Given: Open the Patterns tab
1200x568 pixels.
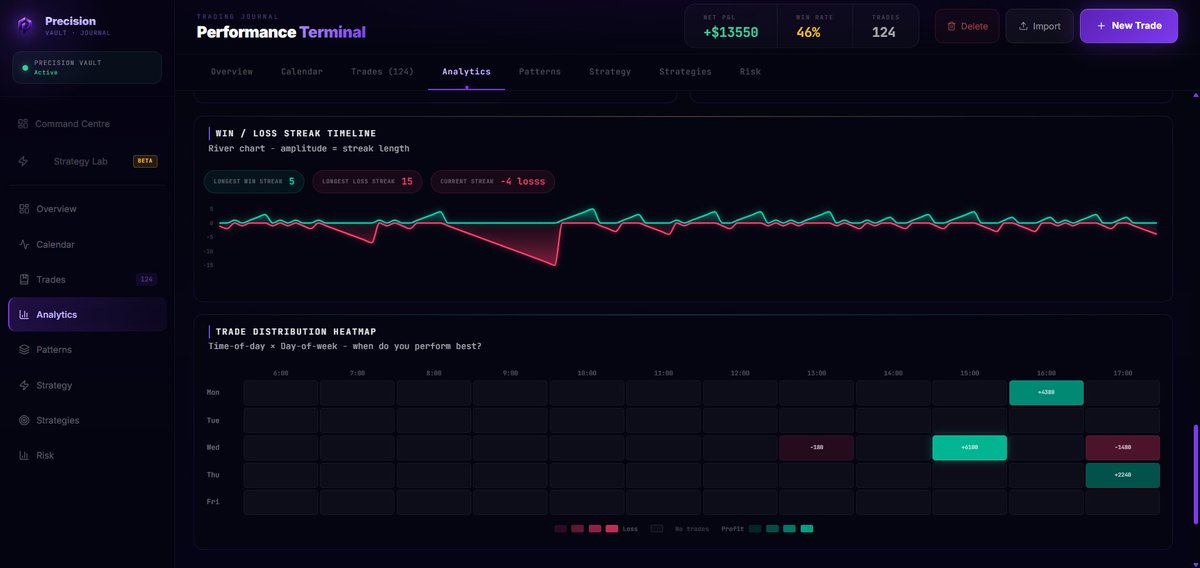Looking at the screenshot, I should [x=540, y=72].
